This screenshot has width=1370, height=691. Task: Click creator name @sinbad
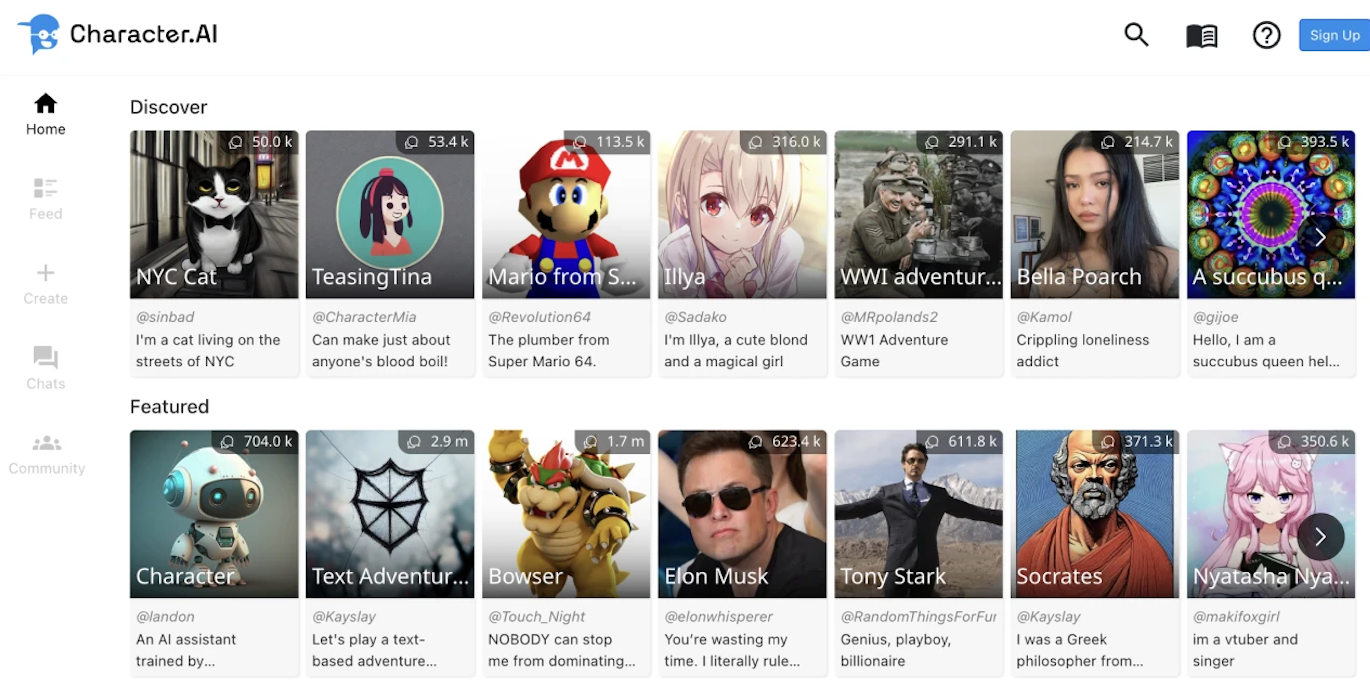click(x=165, y=317)
